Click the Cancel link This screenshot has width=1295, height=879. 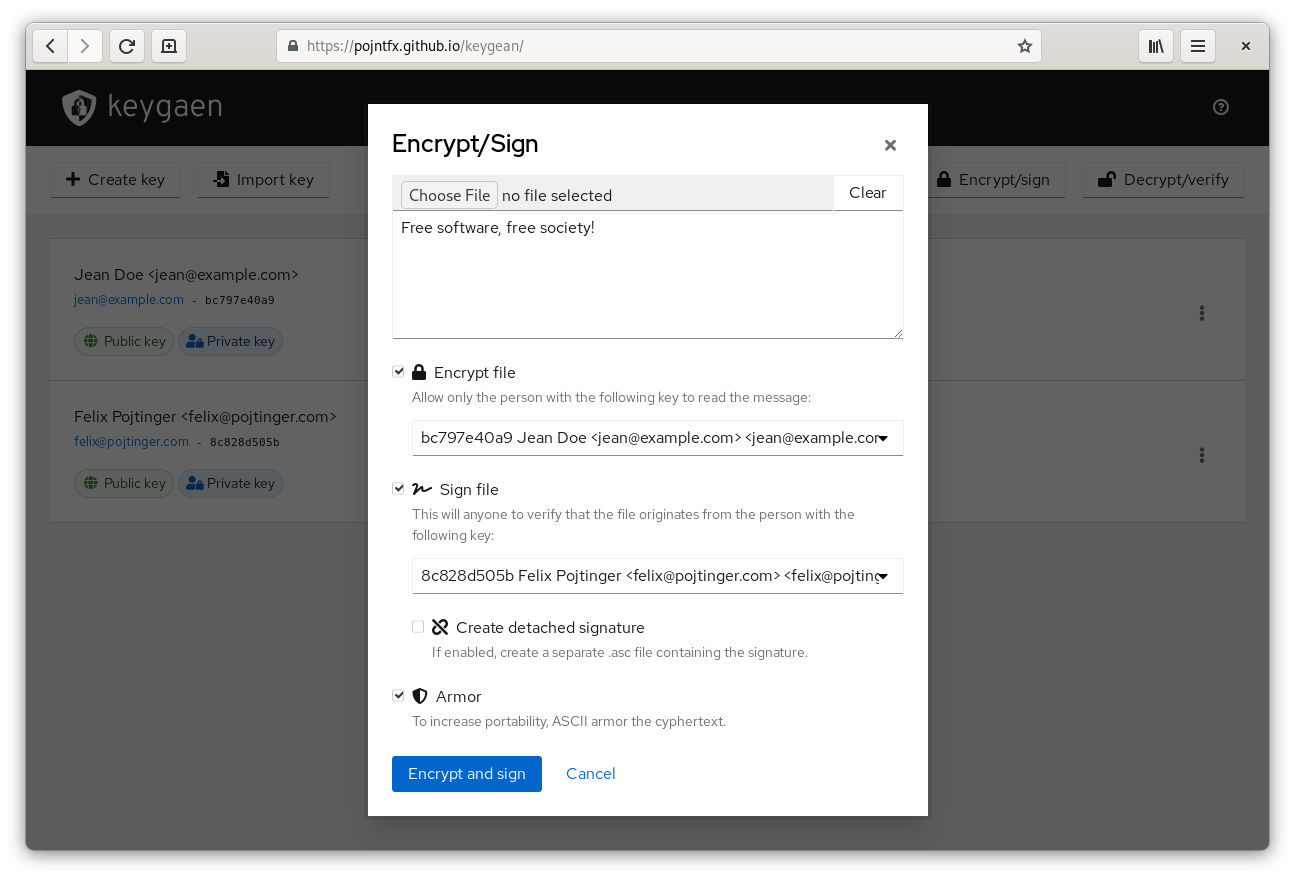coord(590,774)
